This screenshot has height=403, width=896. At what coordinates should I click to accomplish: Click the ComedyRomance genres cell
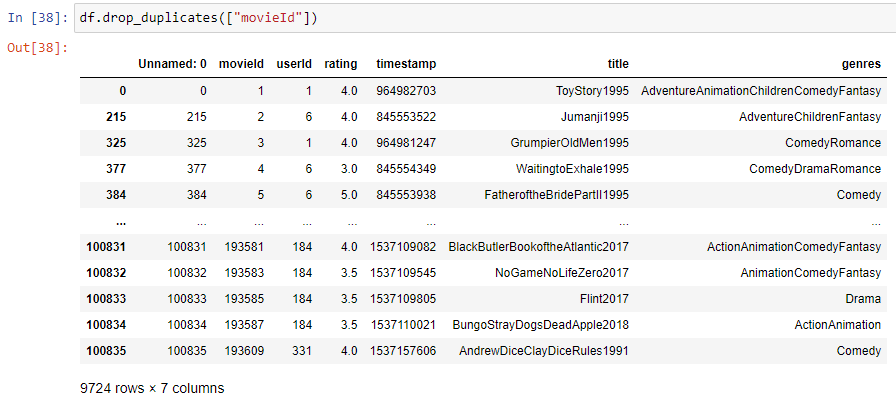tap(833, 143)
